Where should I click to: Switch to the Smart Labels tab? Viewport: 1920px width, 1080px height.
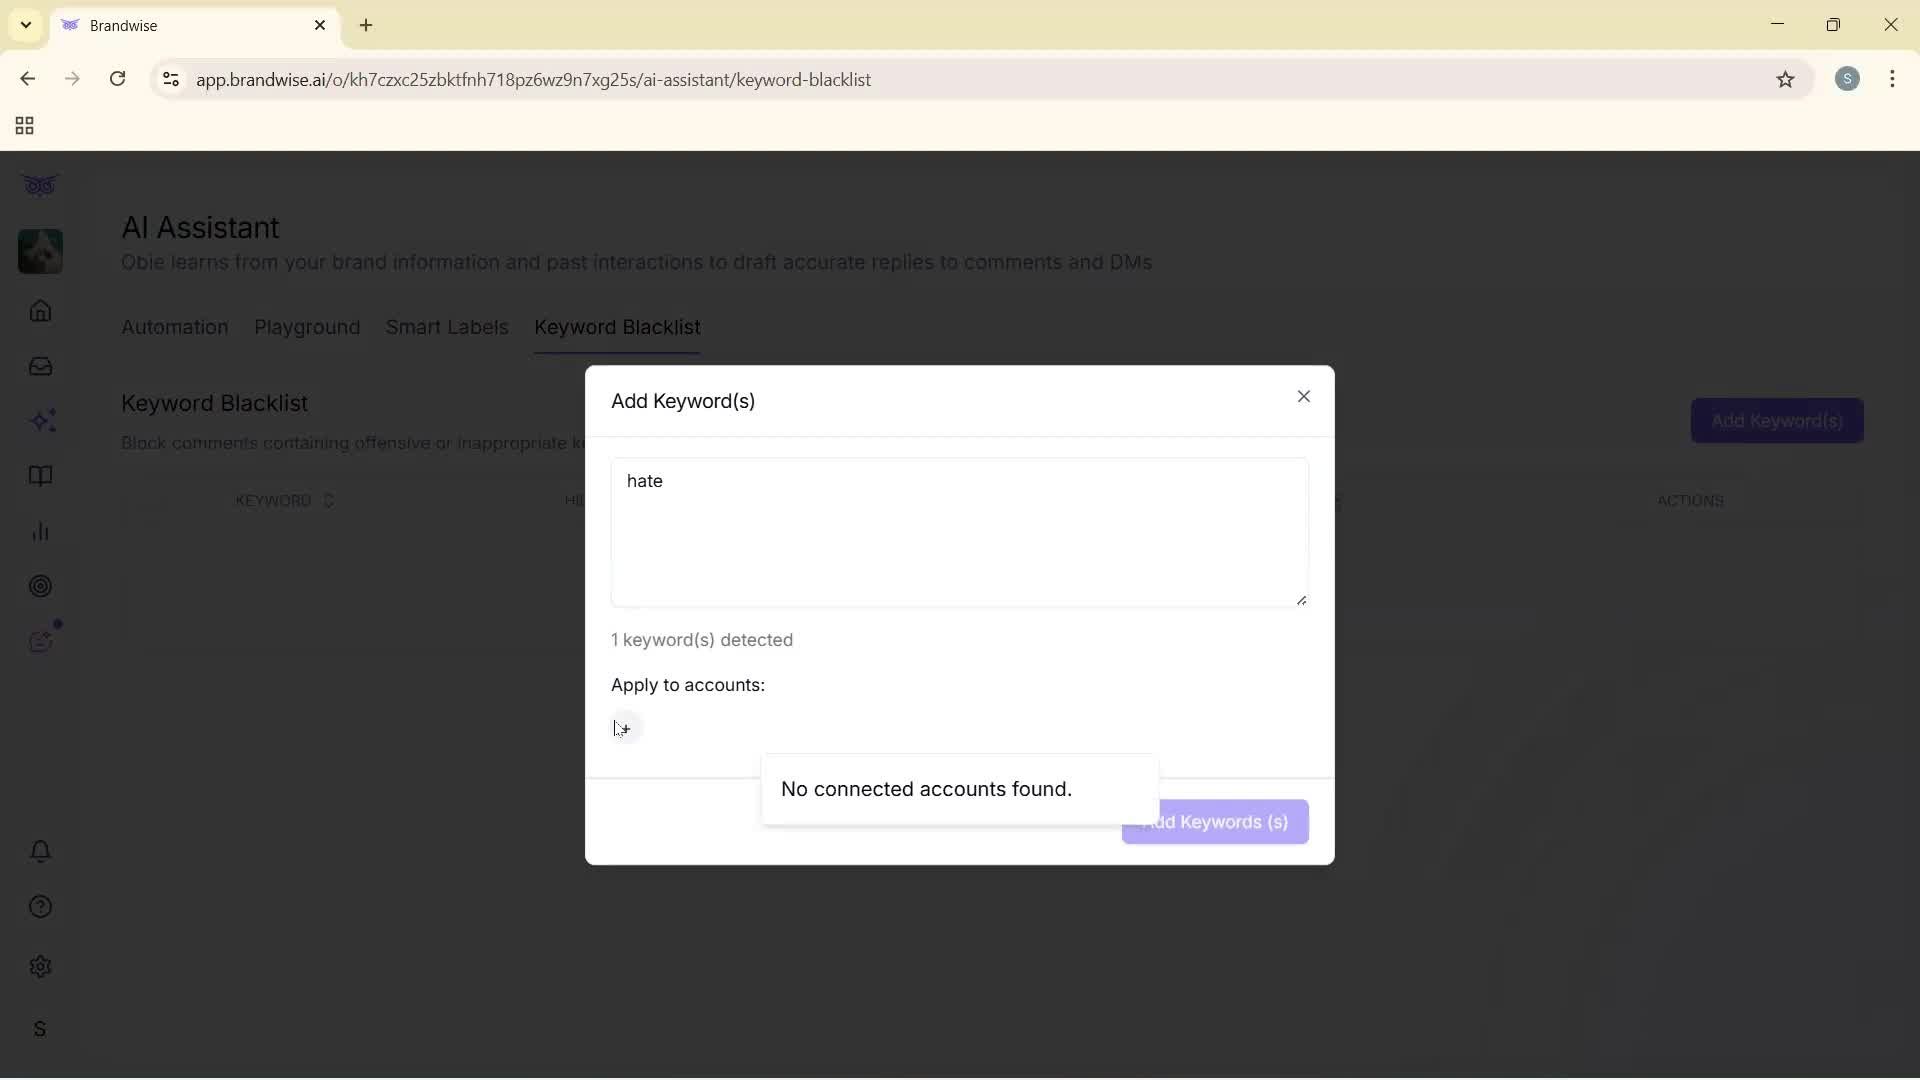tap(447, 327)
